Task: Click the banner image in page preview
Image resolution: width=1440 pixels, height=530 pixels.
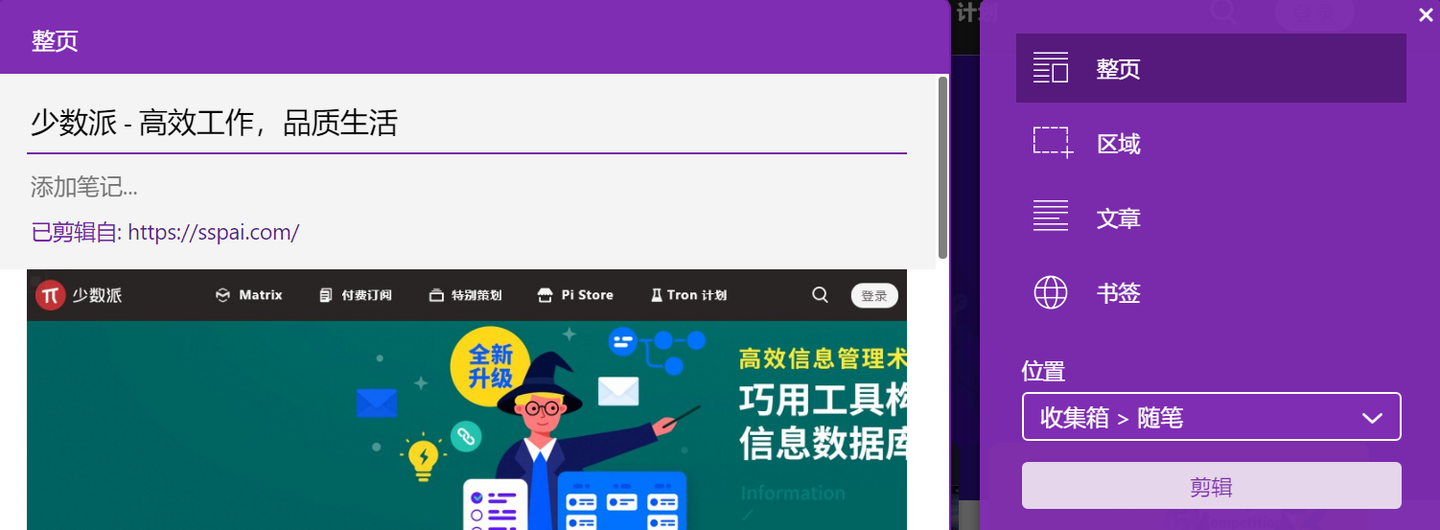Action: (x=467, y=425)
